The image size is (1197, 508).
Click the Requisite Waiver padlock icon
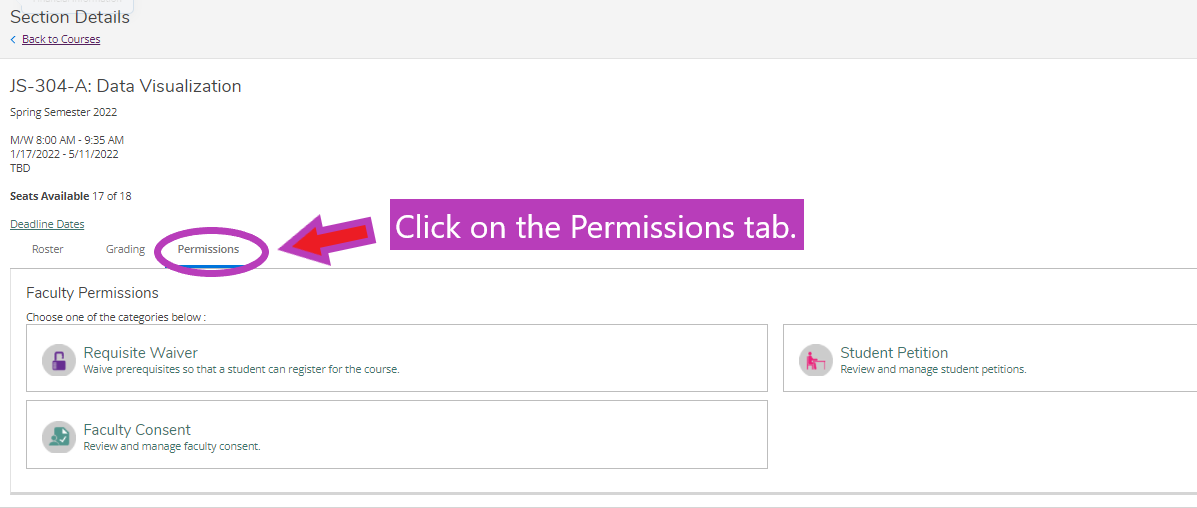pyautogui.click(x=58, y=360)
